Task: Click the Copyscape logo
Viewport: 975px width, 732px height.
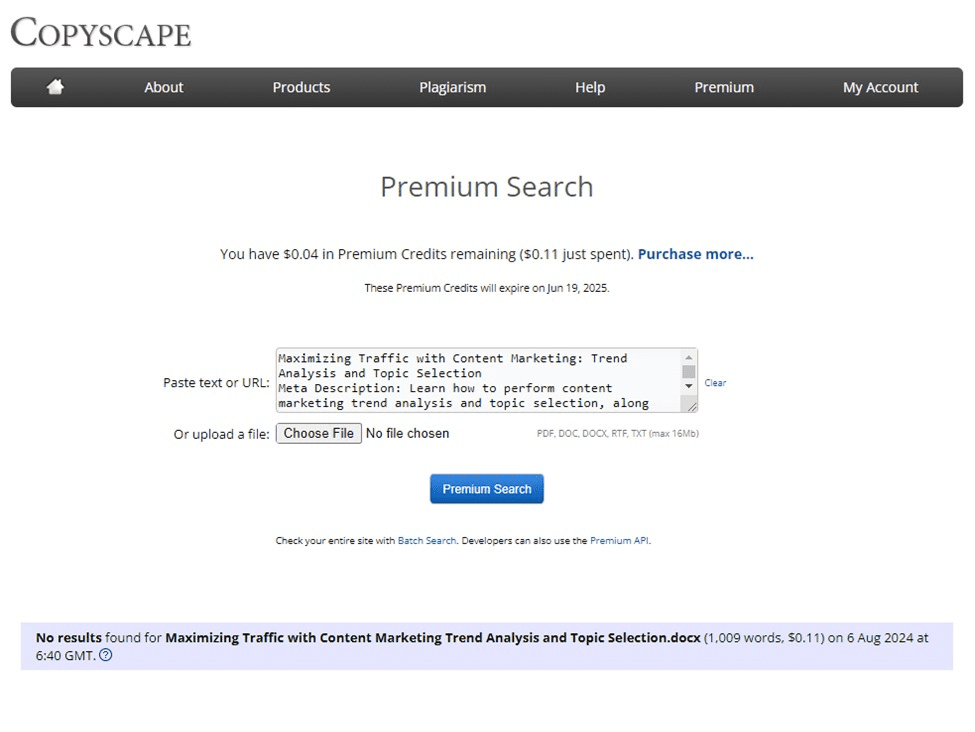Action: click(x=101, y=33)
